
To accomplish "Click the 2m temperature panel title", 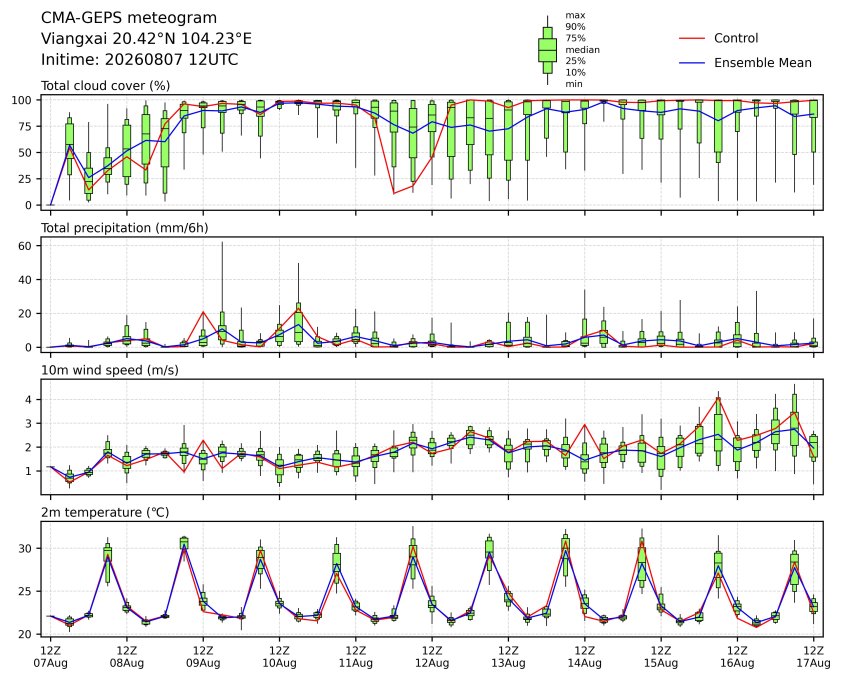I will pos(105,512).
